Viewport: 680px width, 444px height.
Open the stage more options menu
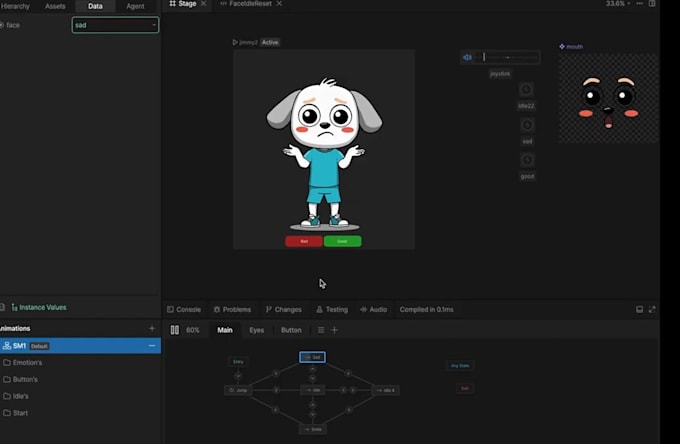coord(639,3)
